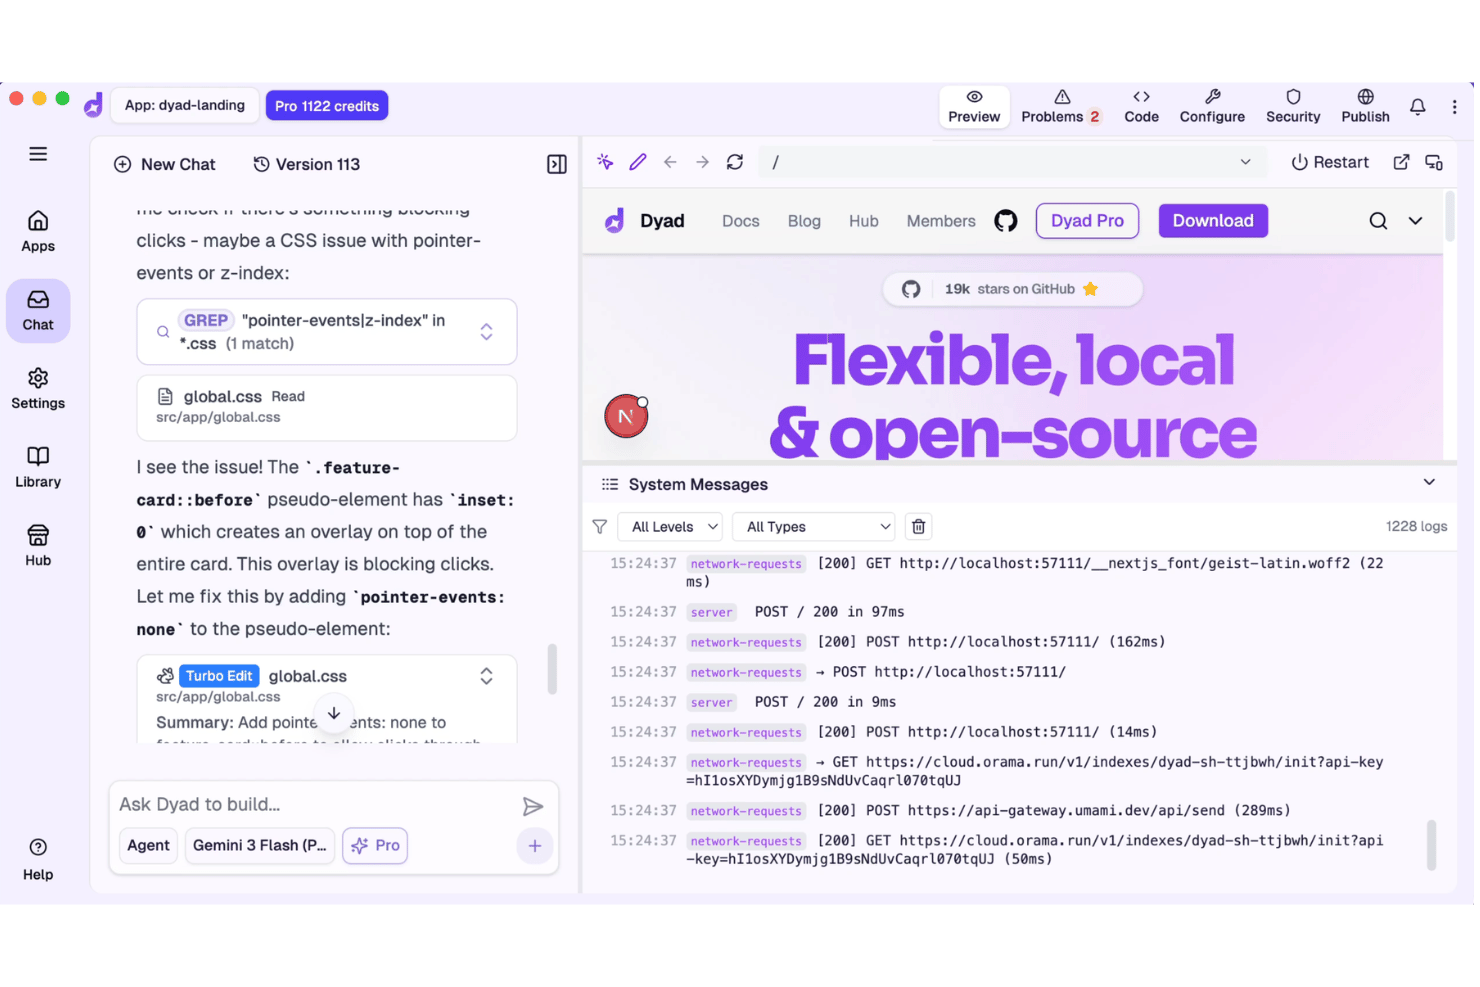Click the 19k stars on GitHub badge
This screenshot has width=1480, height=987.
(1012, 289)
